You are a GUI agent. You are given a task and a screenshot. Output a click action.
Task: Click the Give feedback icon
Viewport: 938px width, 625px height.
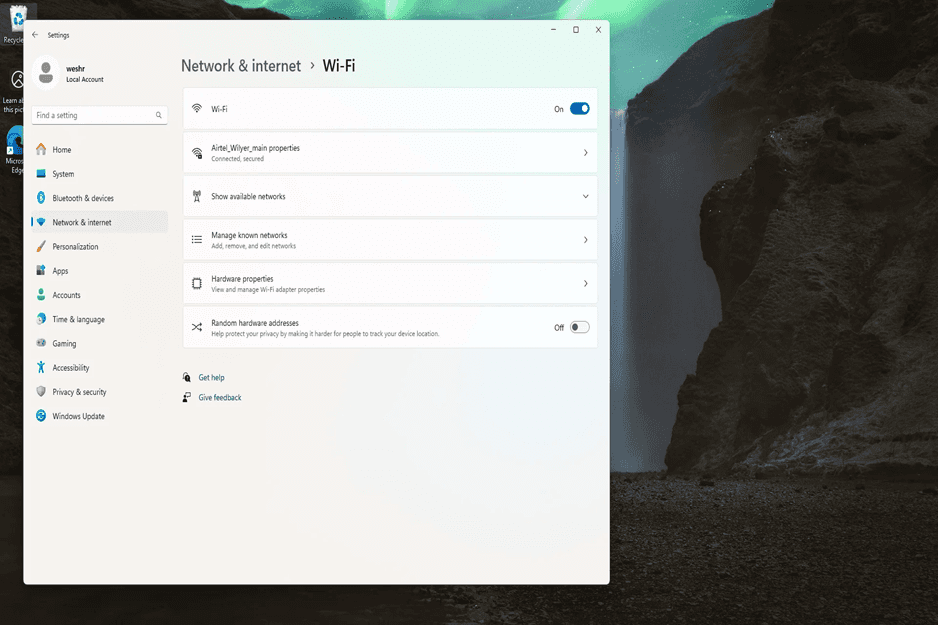(x=187, y=397)
